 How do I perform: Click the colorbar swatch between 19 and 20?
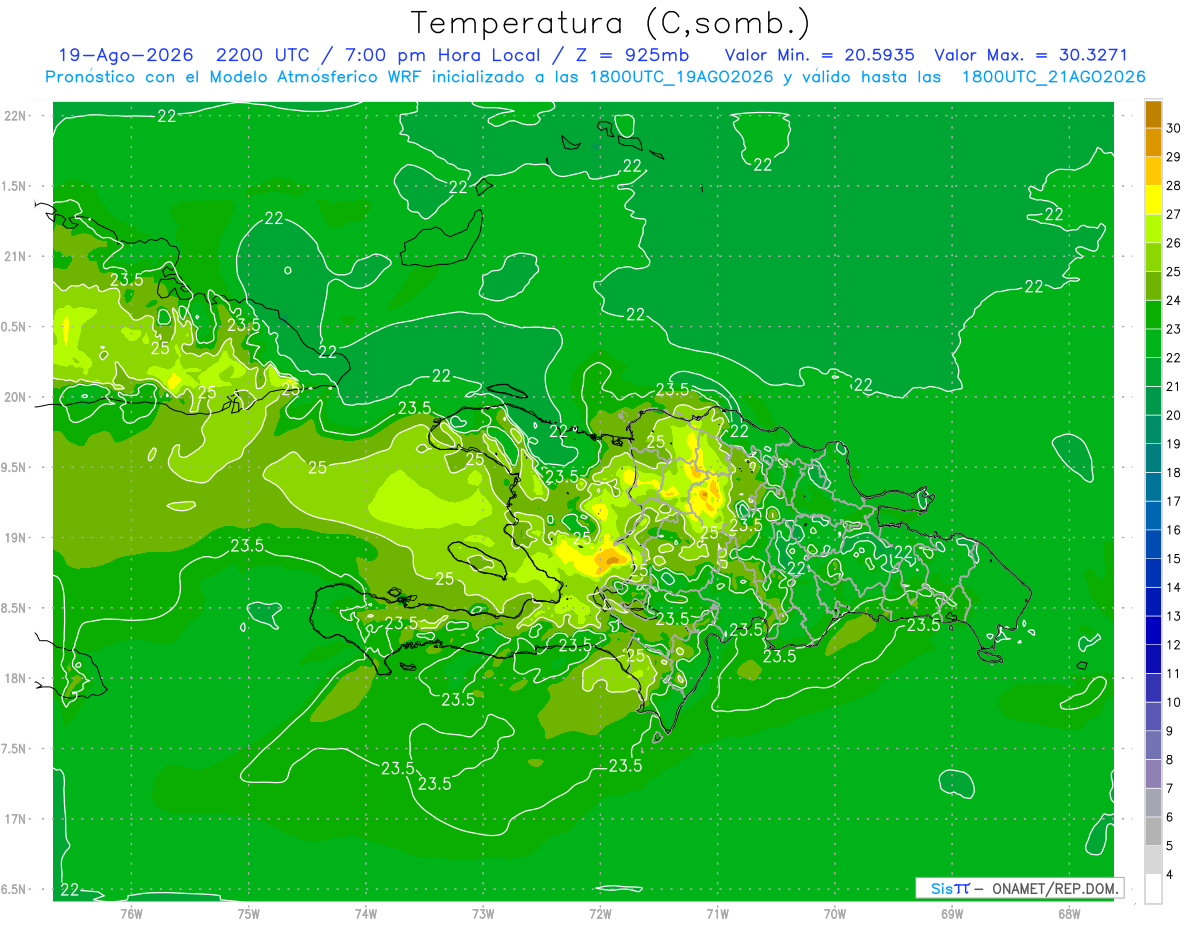[1153, 429]
